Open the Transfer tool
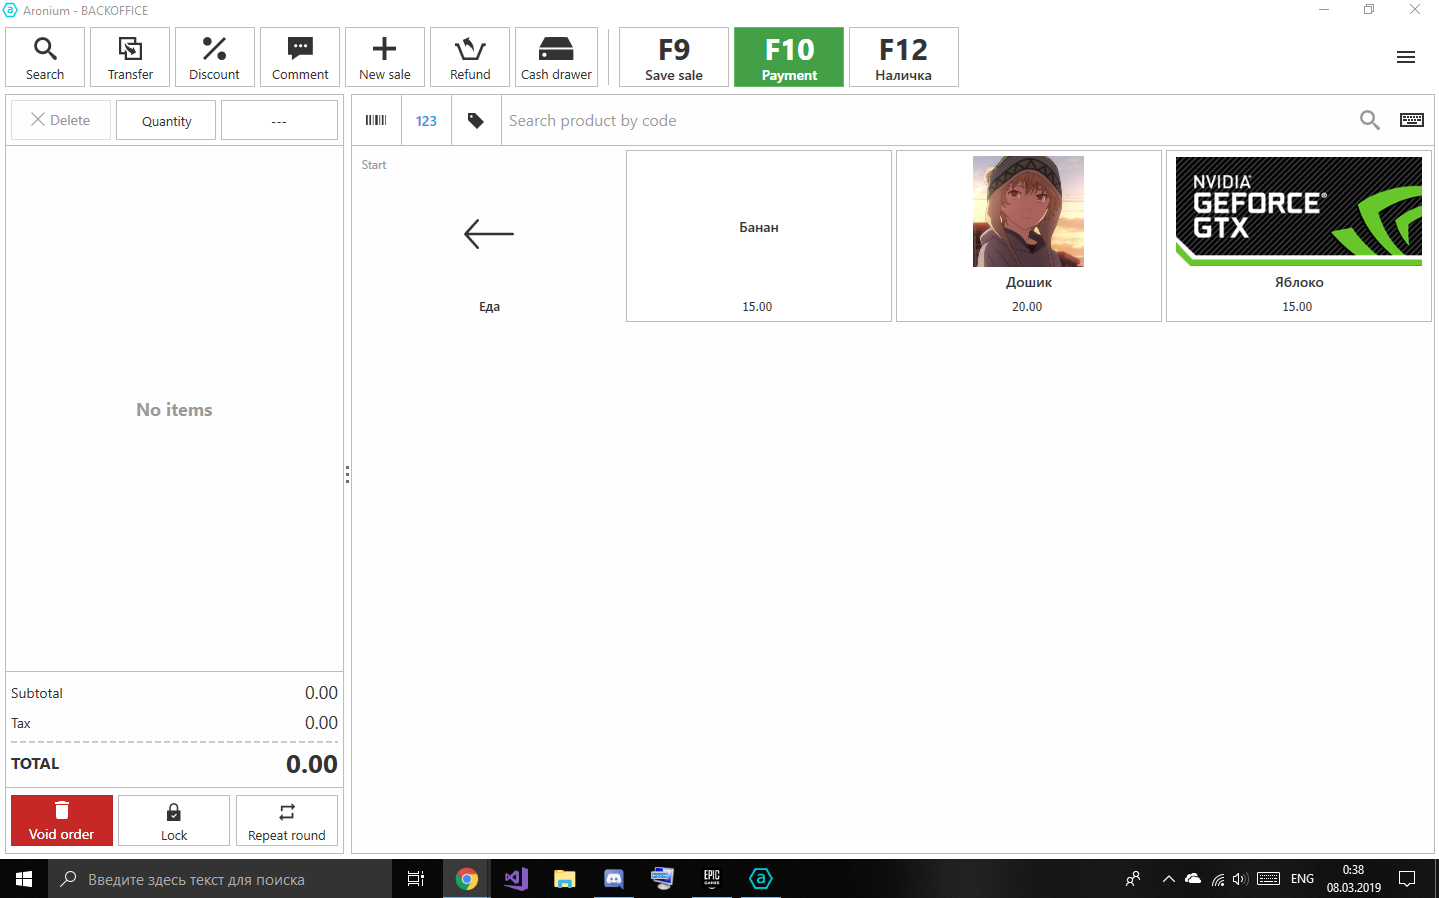 [130, 58]
